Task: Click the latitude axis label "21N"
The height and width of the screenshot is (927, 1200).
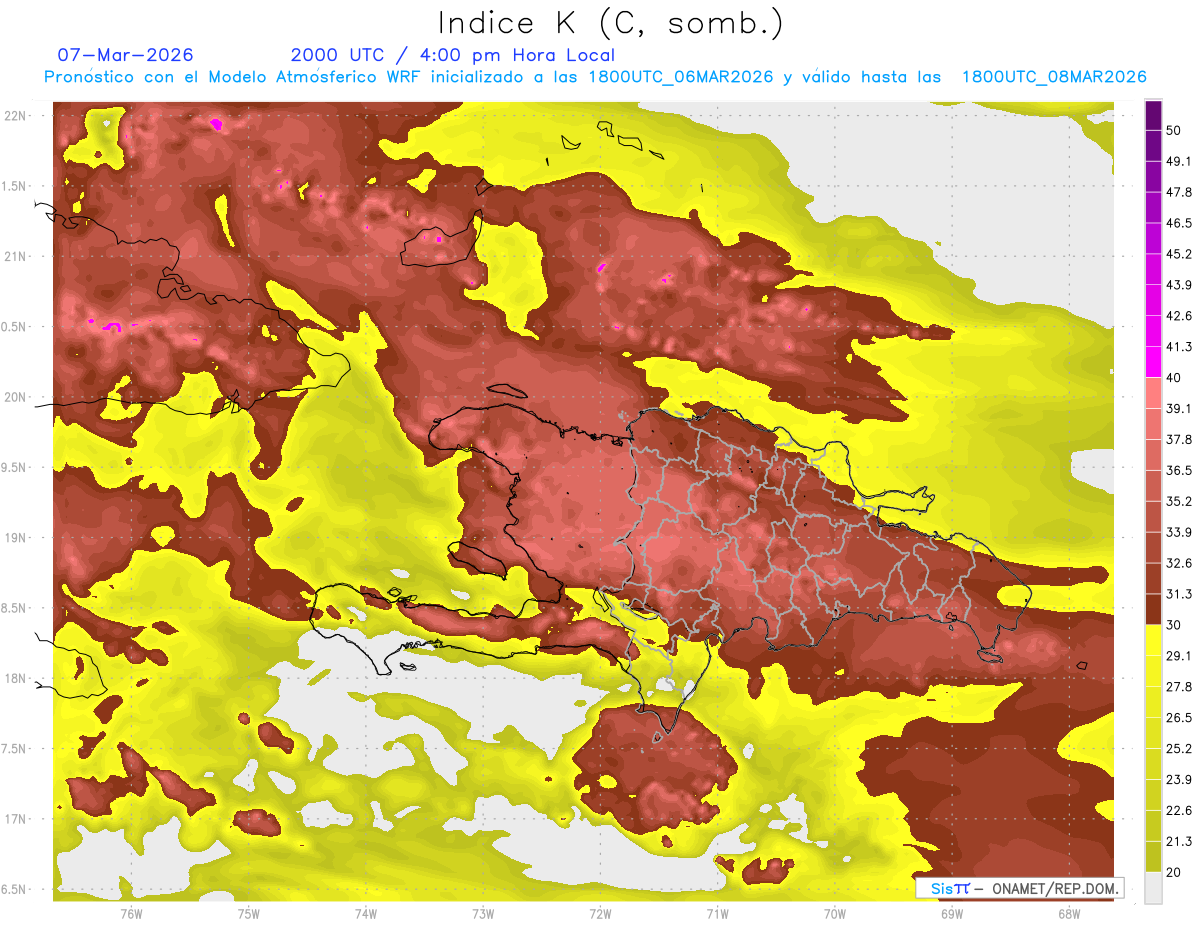Action: (x=16, y=256)
